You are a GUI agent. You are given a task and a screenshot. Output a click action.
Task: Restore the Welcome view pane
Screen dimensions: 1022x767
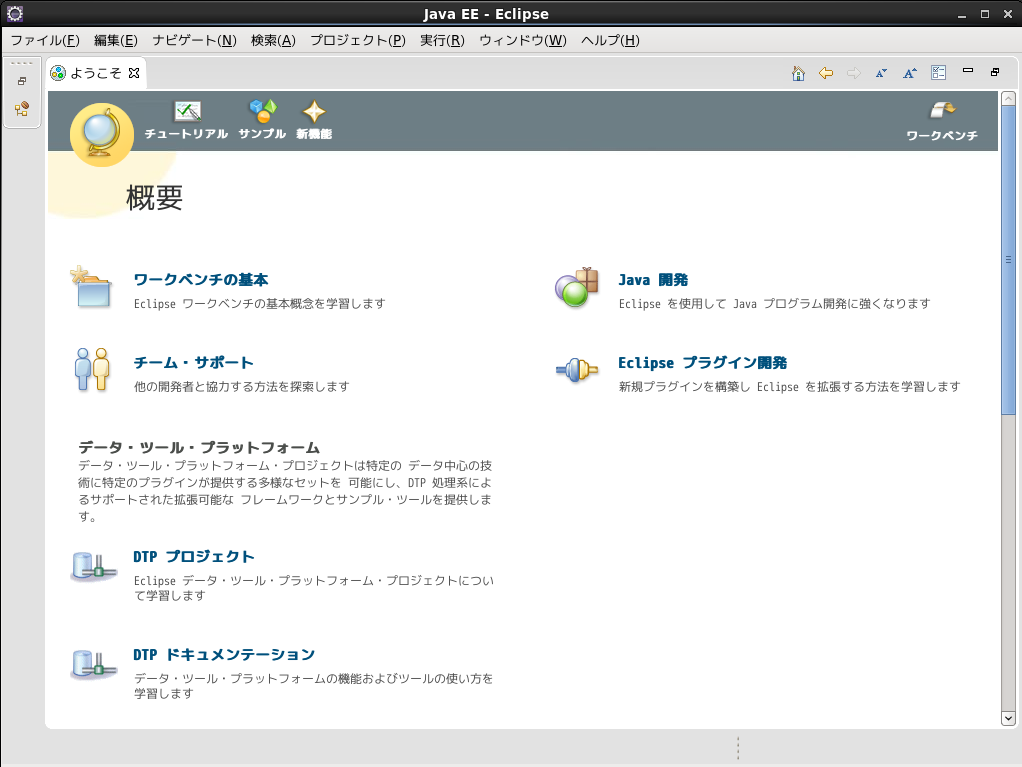(x=995, y=72)
